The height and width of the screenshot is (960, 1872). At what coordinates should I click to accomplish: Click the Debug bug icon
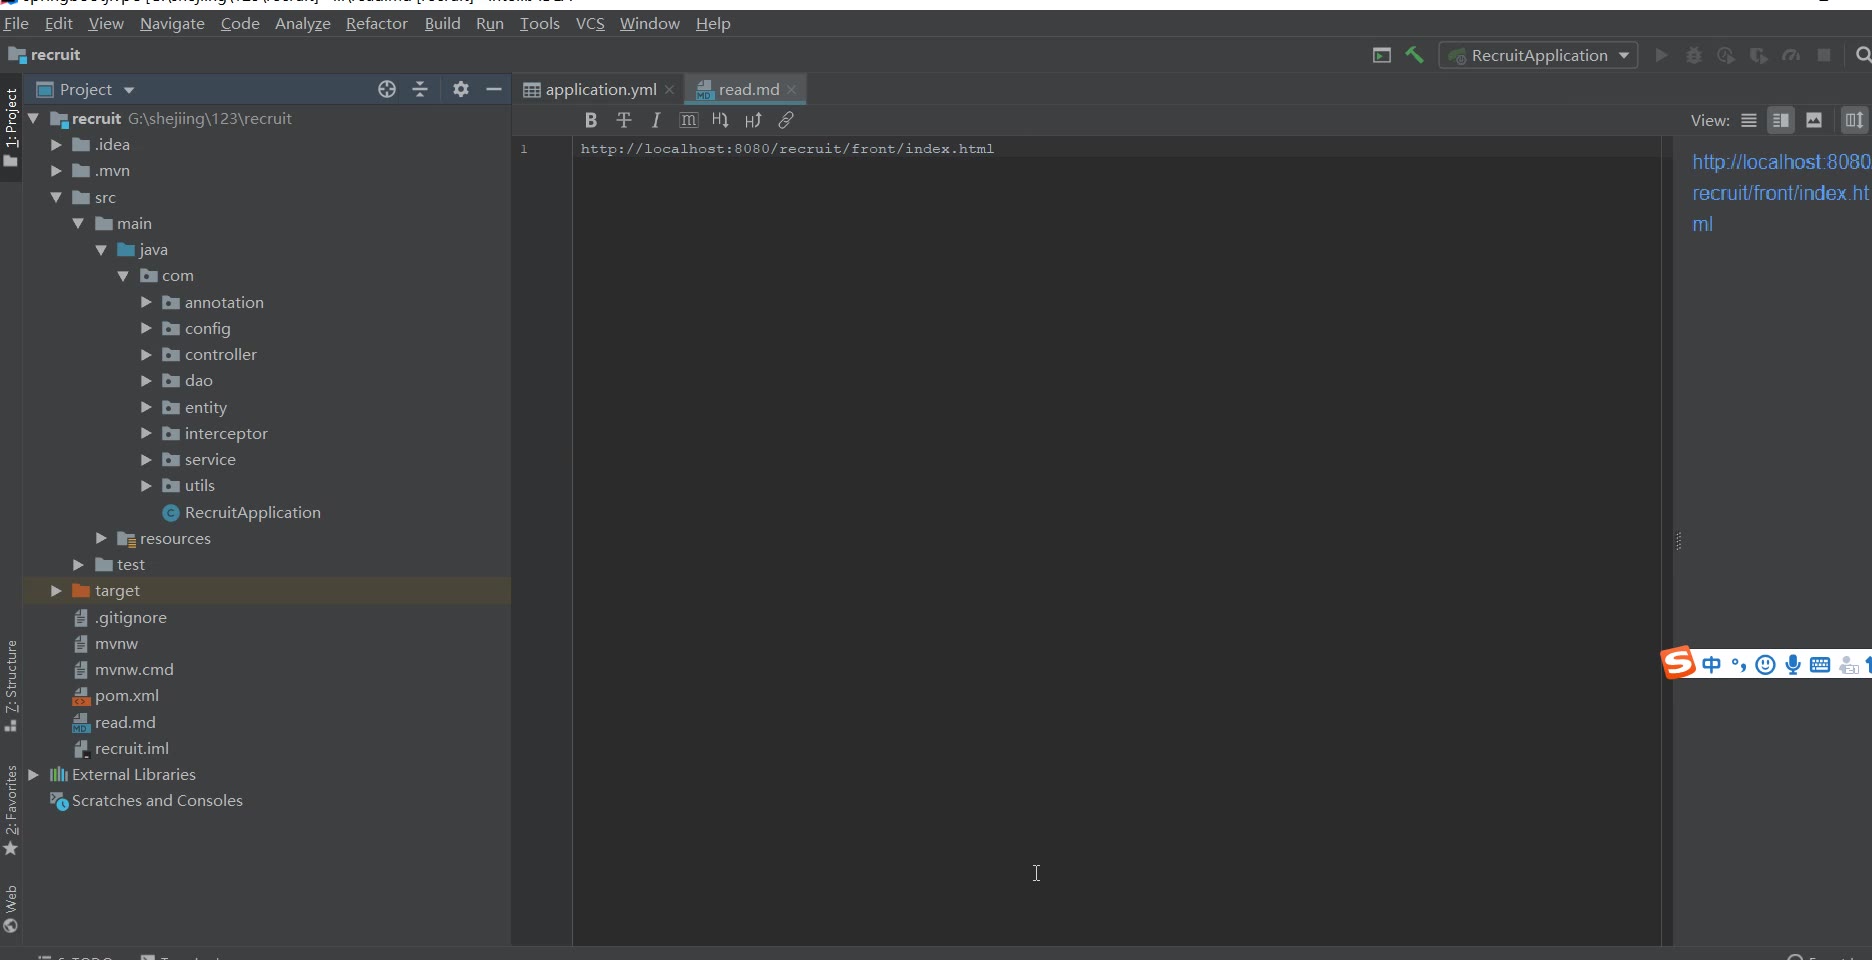(1694, 55)
